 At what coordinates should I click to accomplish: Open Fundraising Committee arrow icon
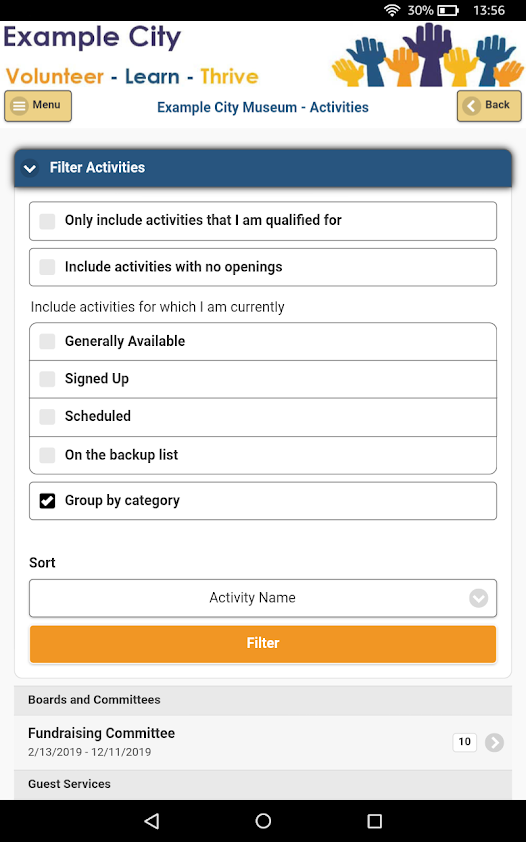494,742
